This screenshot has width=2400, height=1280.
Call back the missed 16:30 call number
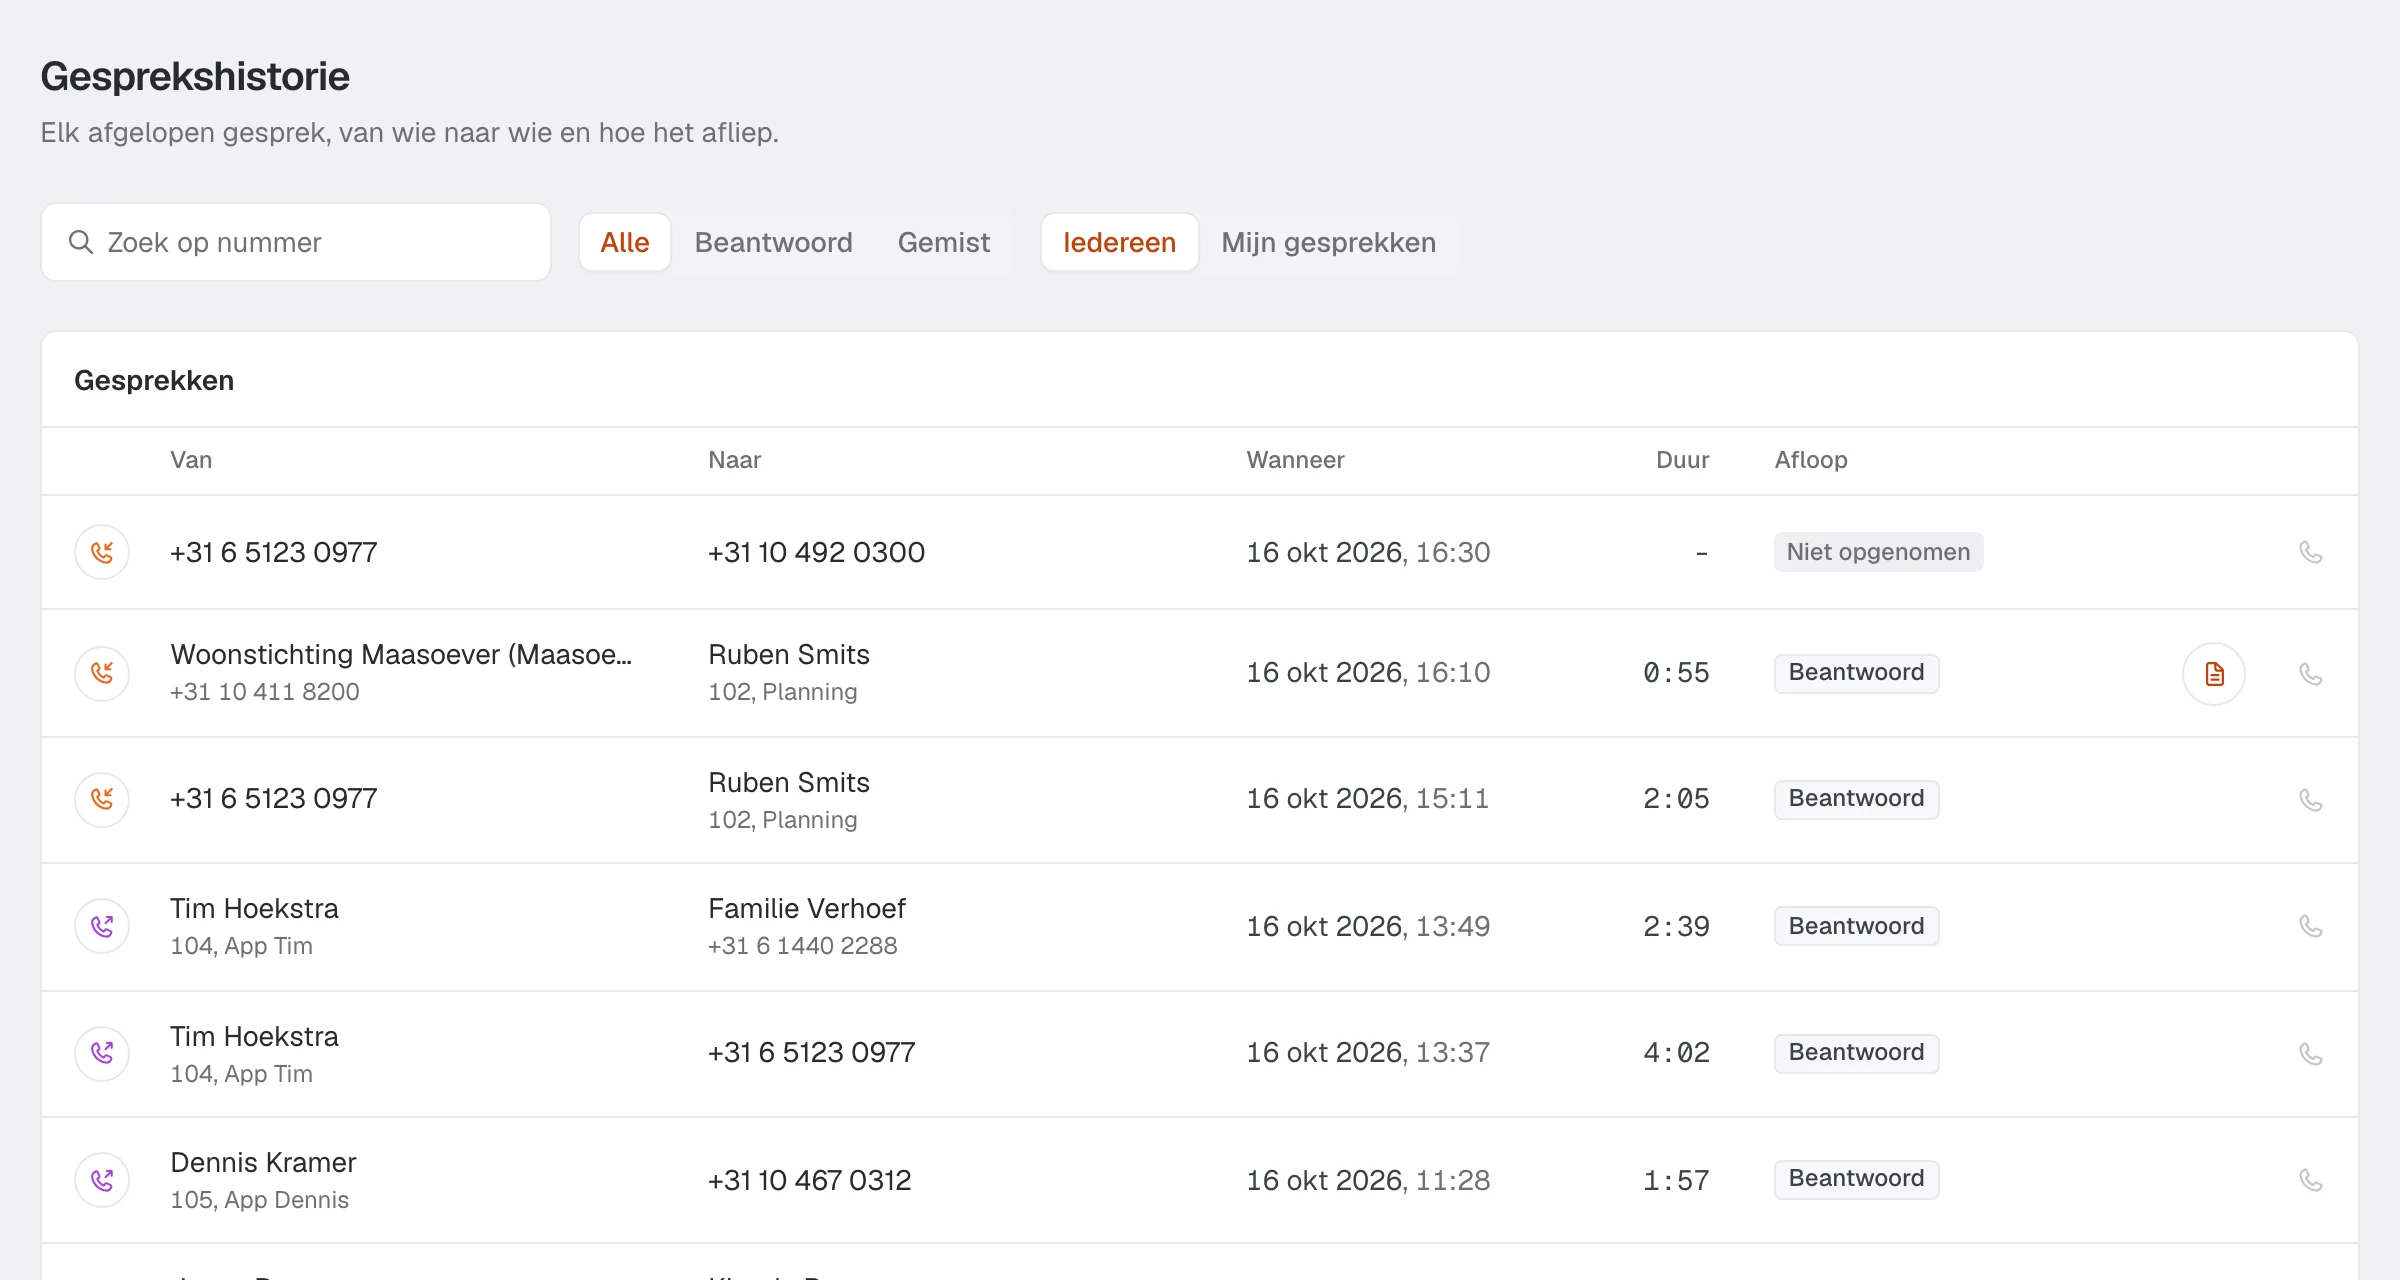point(2310,552)
